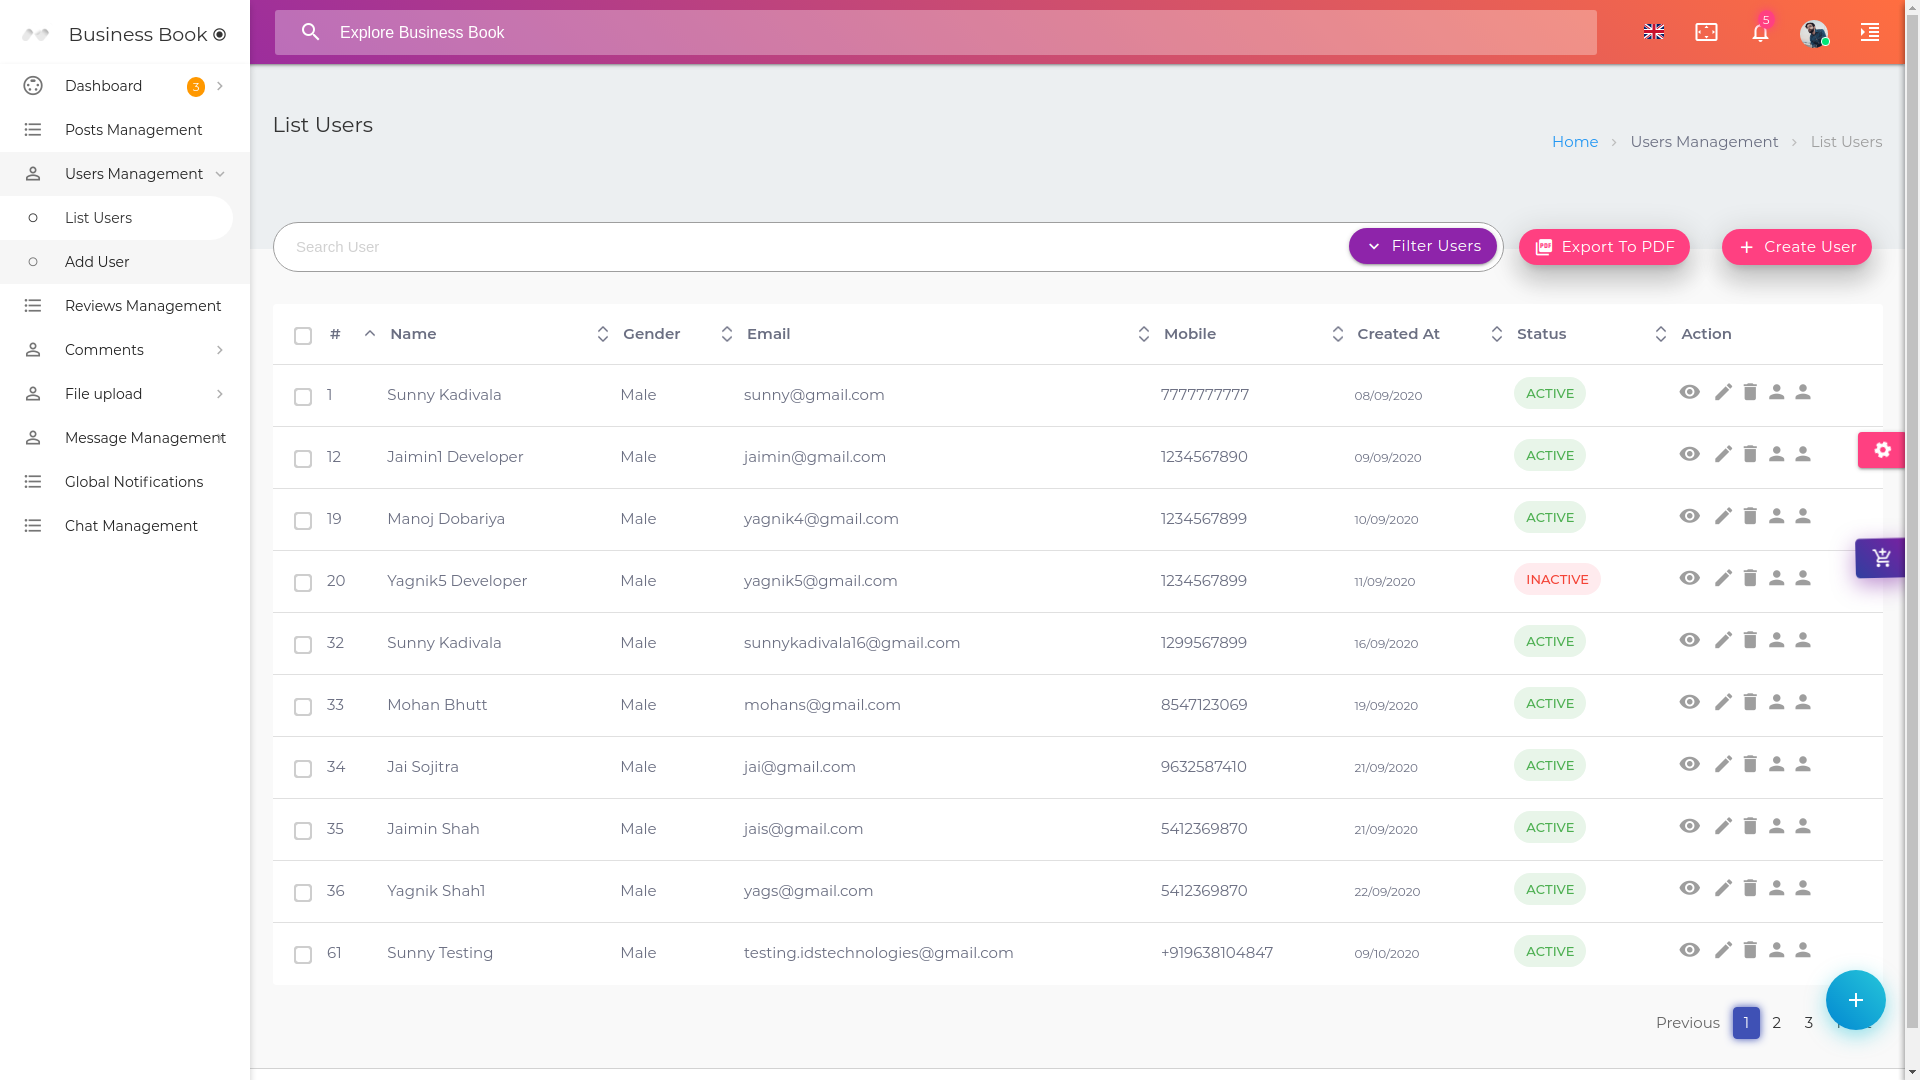Click the cart icon on right sidebar
Screen dimensions: 1920x1080
tap(1882, 558)
